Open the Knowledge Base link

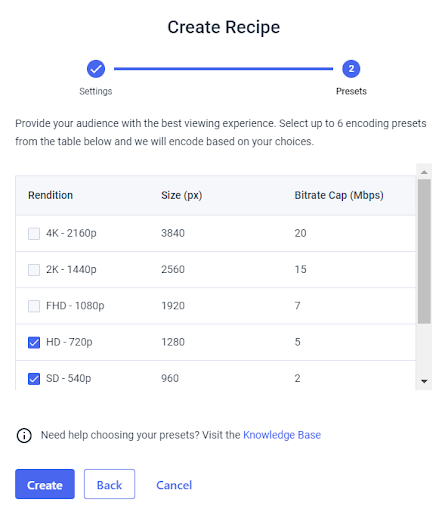pyautogui.click(x=282, y=435)
